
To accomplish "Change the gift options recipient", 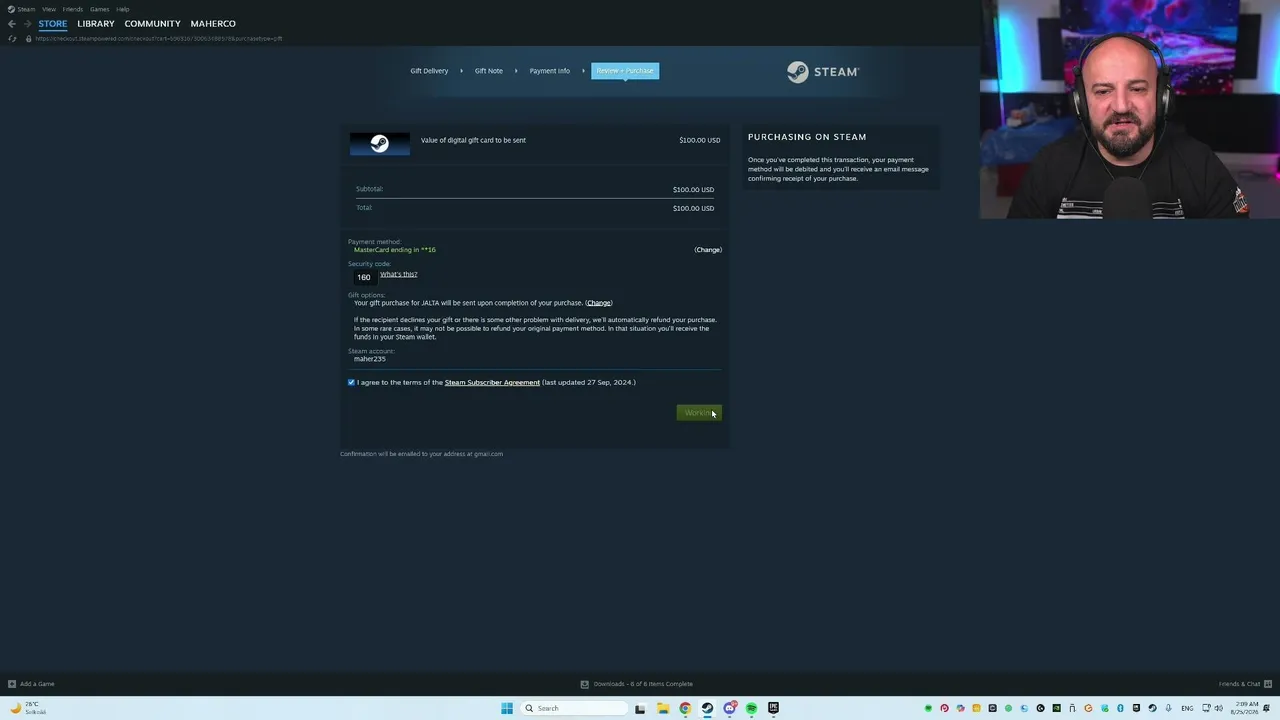I will click(x=599, y=303).
